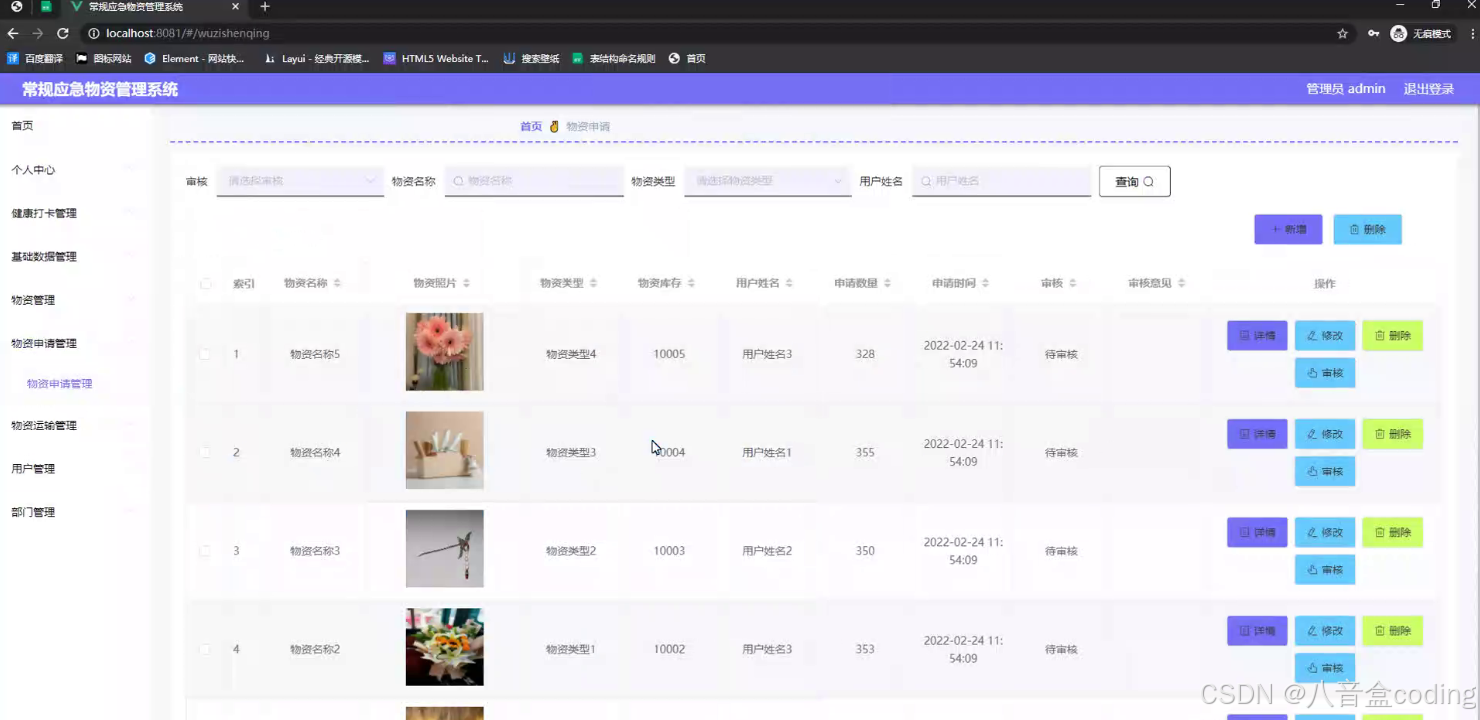1480x720 pixels.
Task: Reload the page with refresh icon
Action: point(62,33)
